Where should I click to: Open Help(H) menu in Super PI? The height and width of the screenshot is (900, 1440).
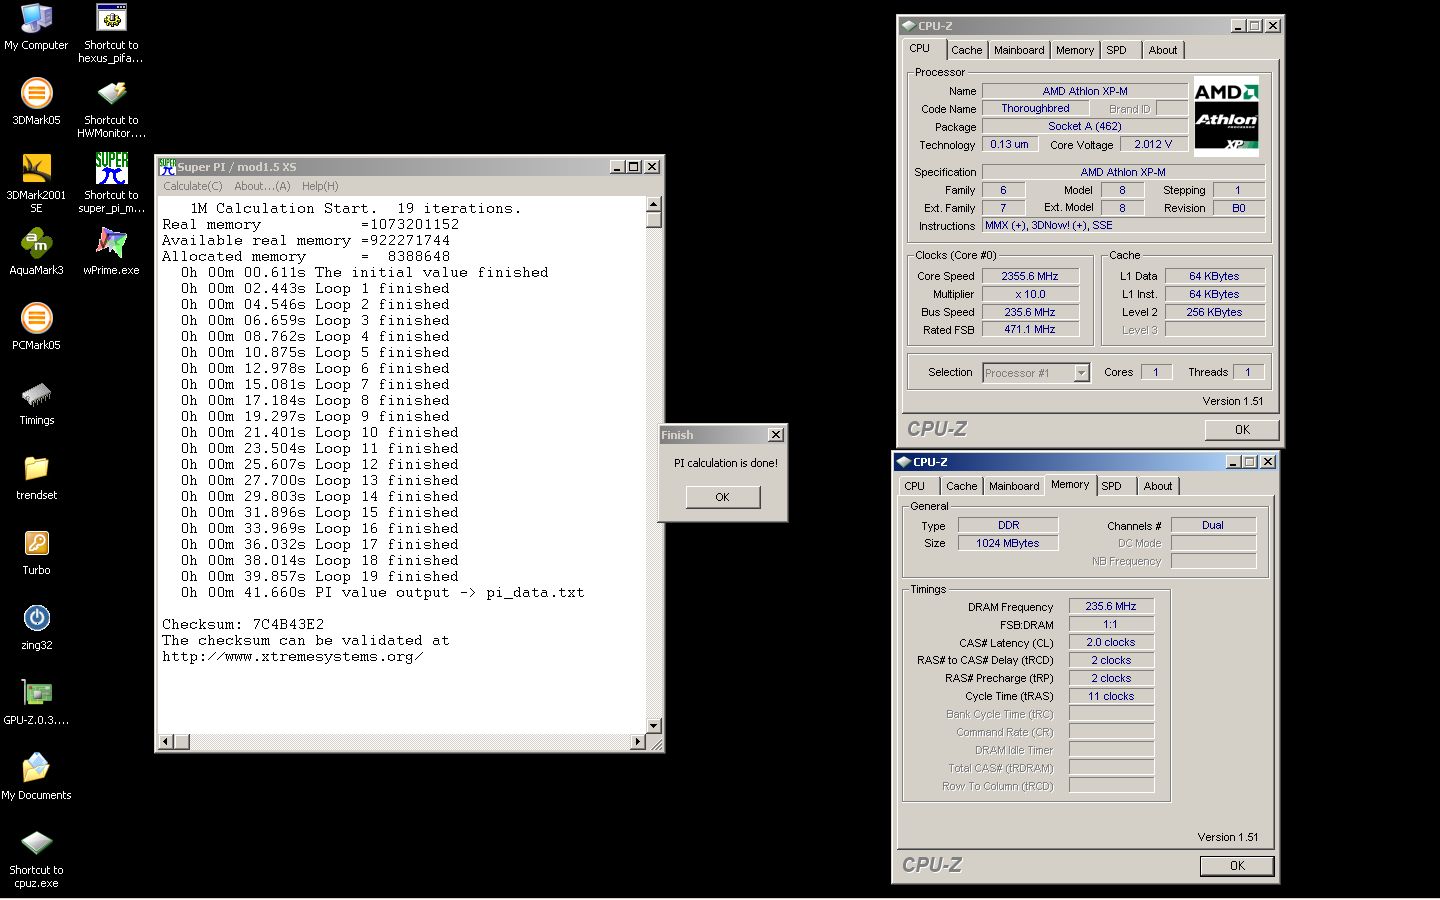click(x=320, y=186)
